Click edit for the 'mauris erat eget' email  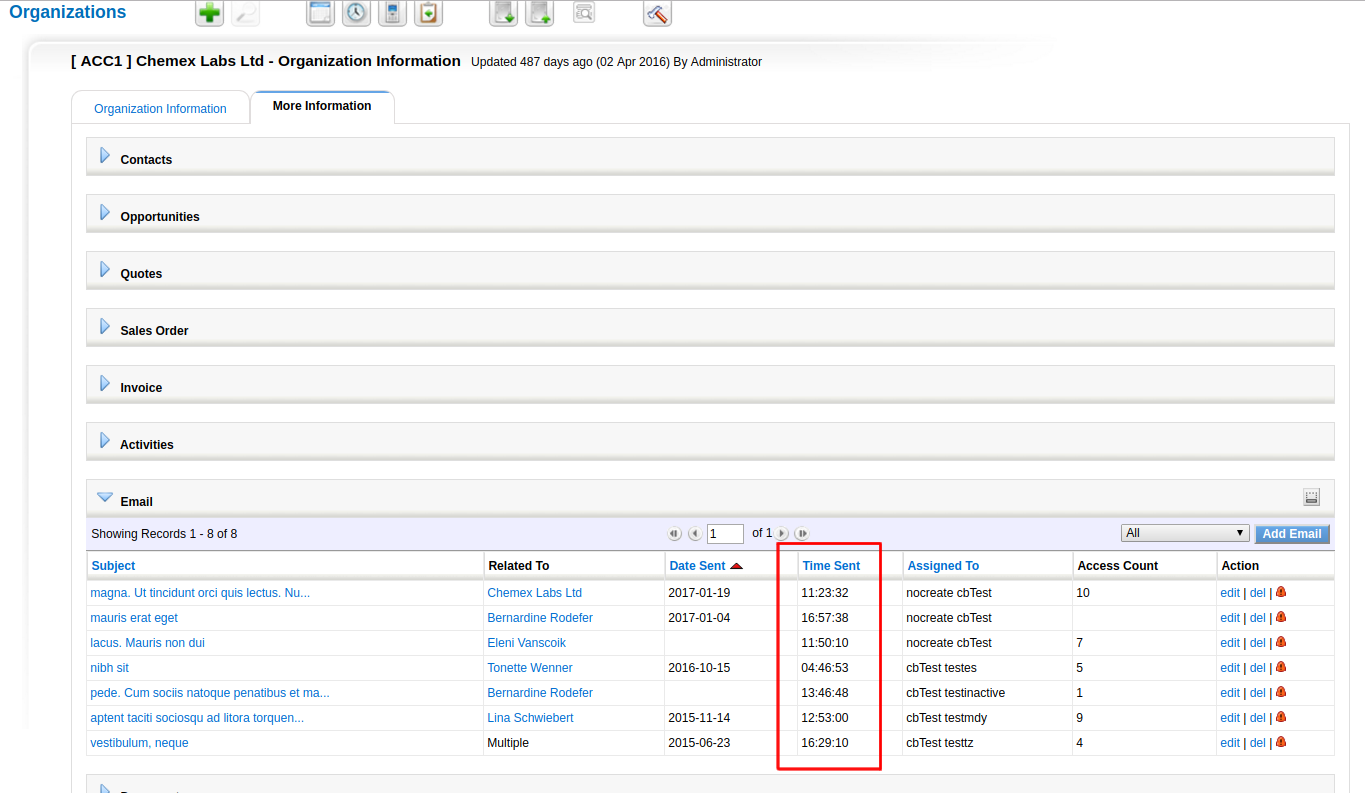1230,618
